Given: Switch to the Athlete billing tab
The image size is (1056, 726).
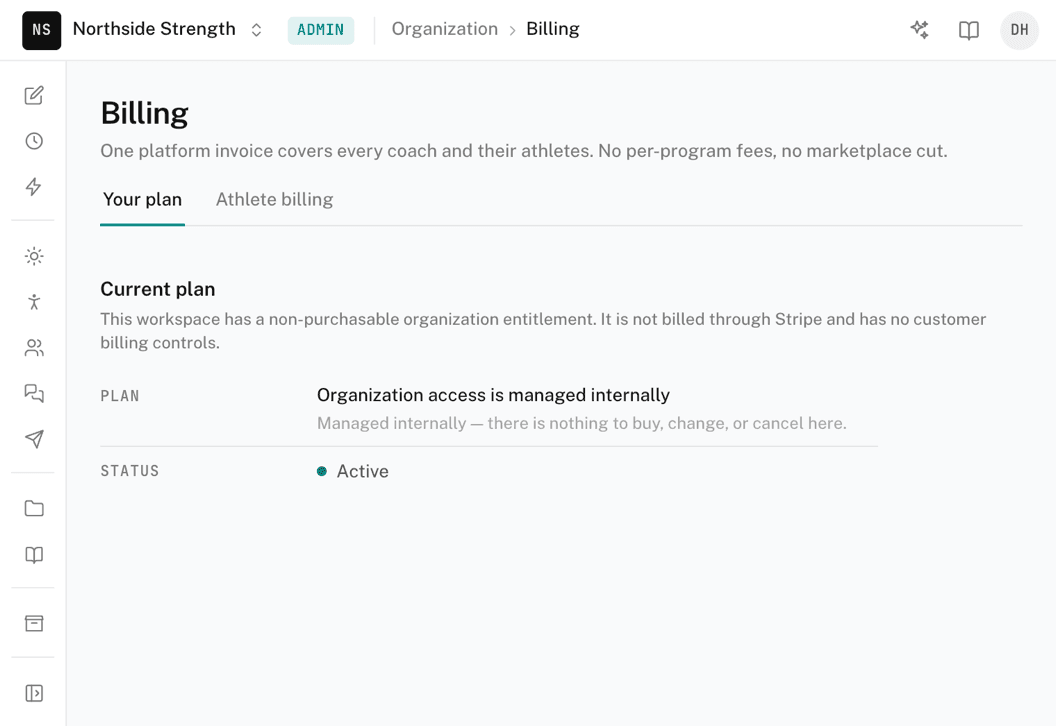Looking at the screenshot, I should [x=274, y=199].
